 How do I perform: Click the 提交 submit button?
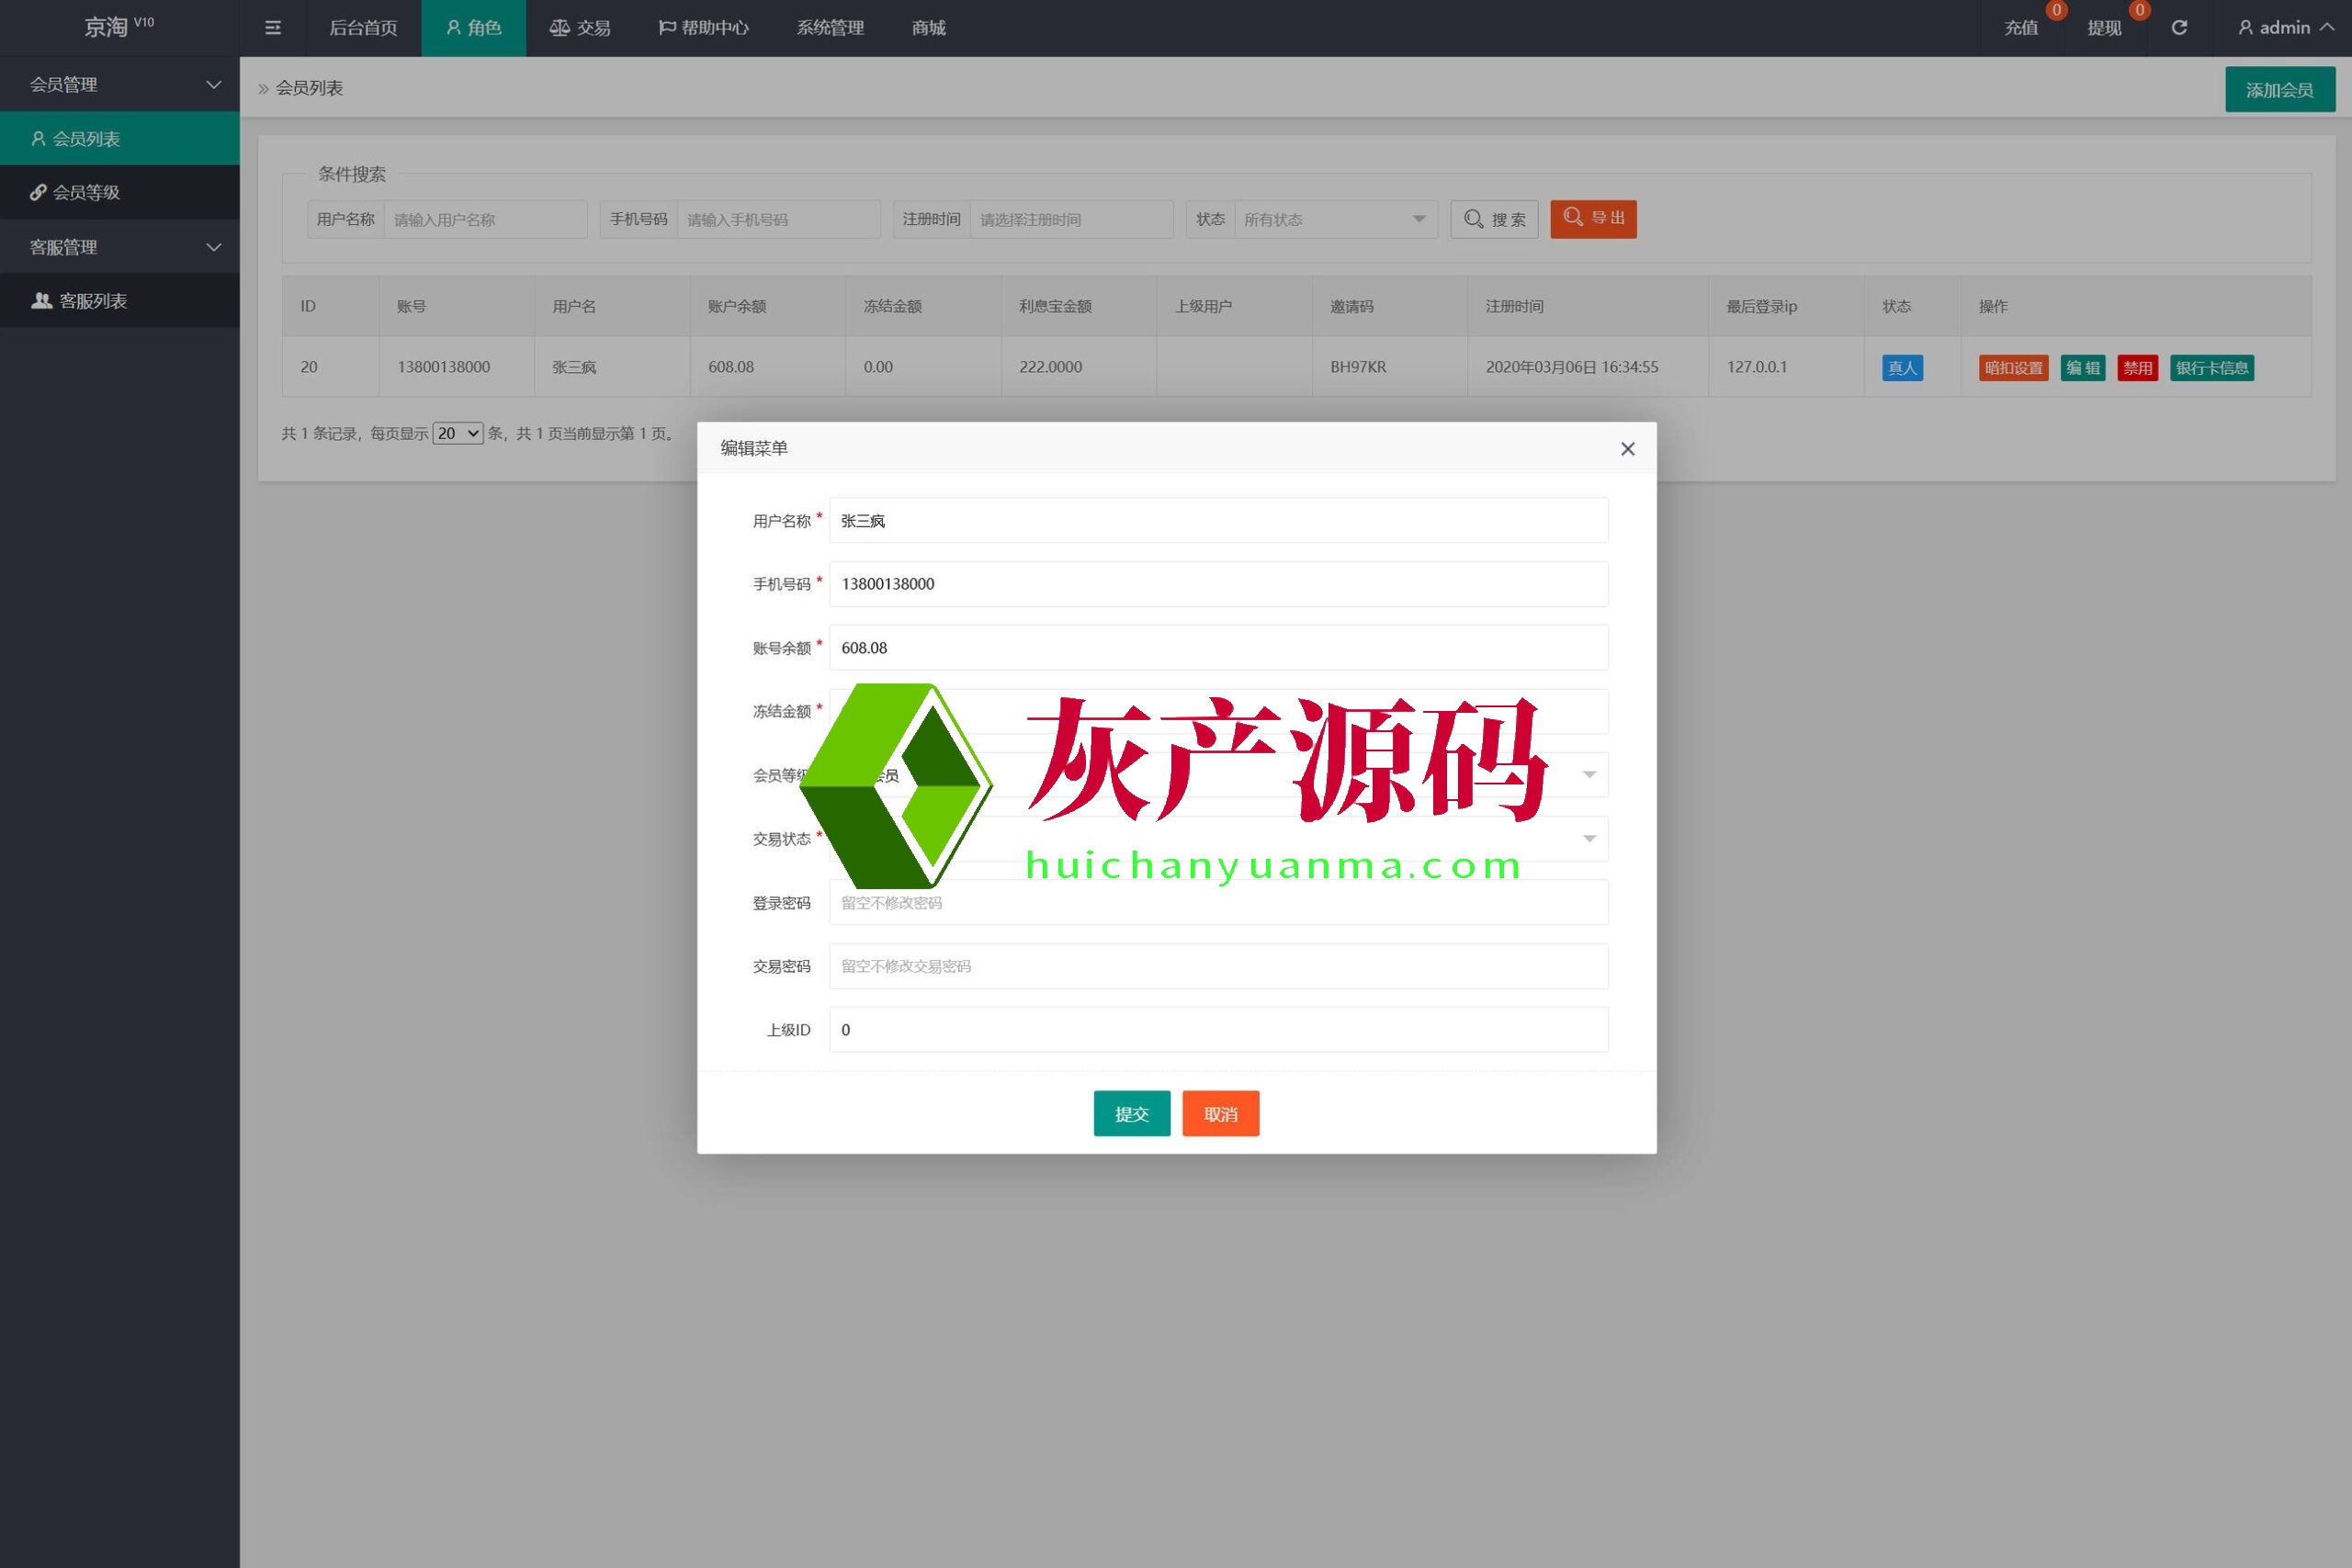click(x=1131, y=1114)
